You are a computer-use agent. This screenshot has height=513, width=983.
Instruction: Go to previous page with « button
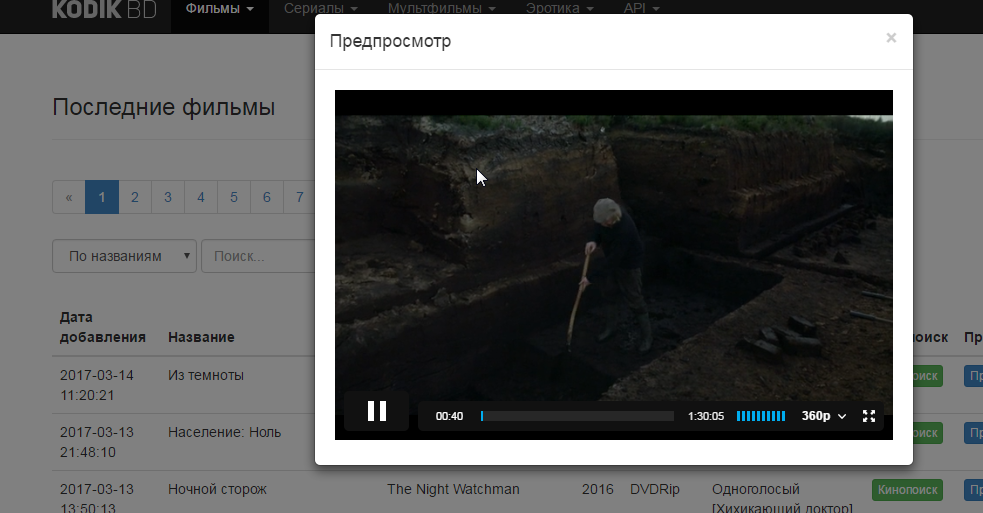[69, 198]
